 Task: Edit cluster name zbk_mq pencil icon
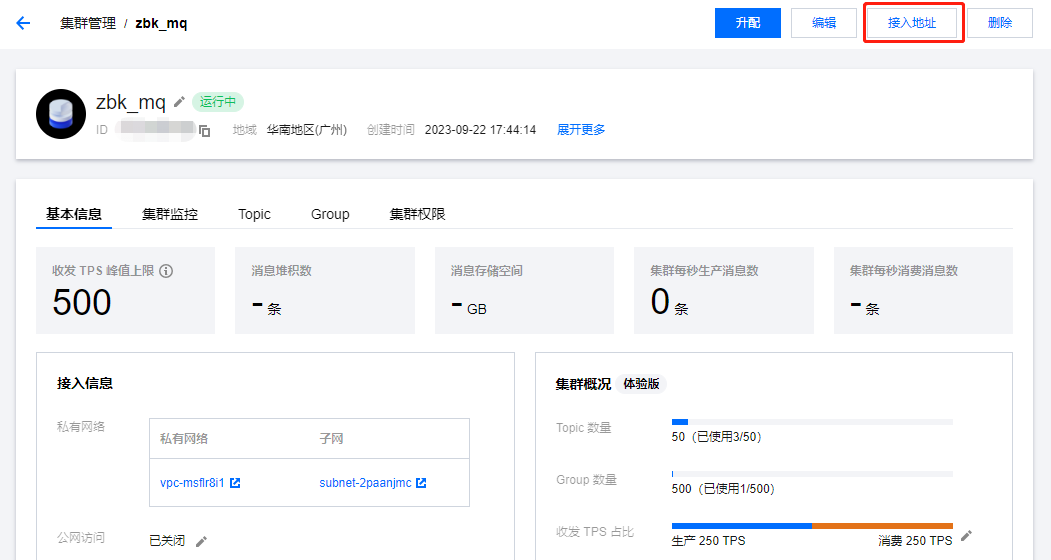(179, 102)
